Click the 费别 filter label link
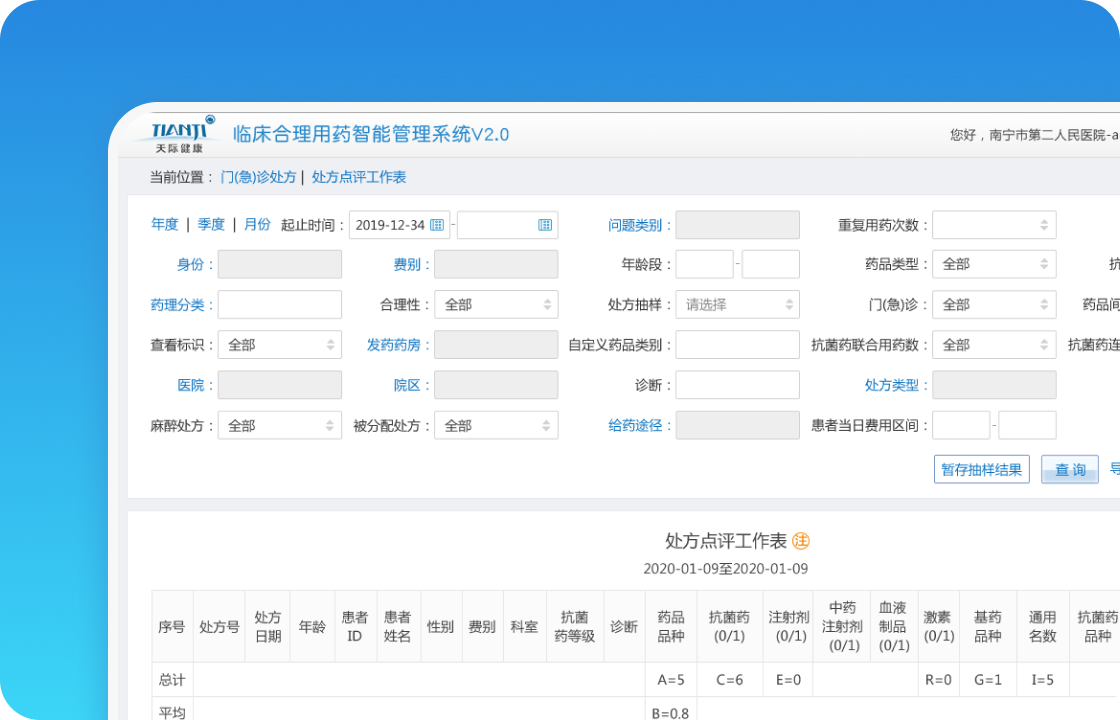1120x720 pixels. 411,264
